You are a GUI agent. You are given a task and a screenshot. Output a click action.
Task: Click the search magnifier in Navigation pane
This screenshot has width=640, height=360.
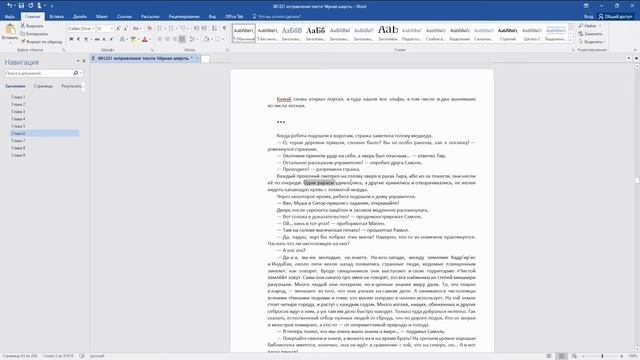tap(76, 73)
